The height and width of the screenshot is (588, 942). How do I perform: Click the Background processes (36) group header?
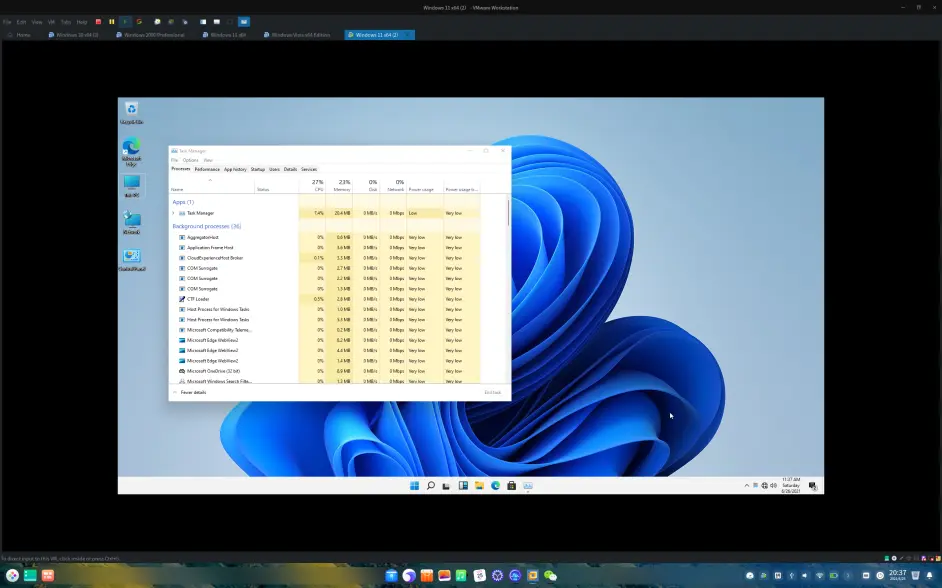click(x=207, y=226)
